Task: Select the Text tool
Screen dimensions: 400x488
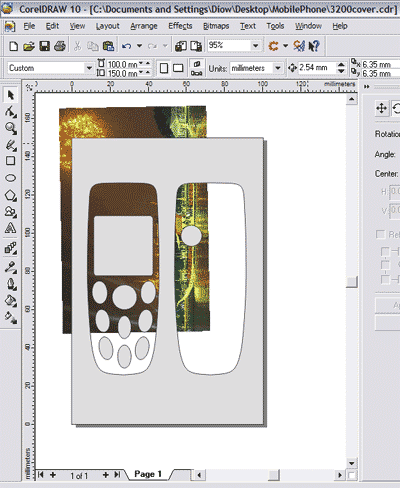Action: click(10, 228)
